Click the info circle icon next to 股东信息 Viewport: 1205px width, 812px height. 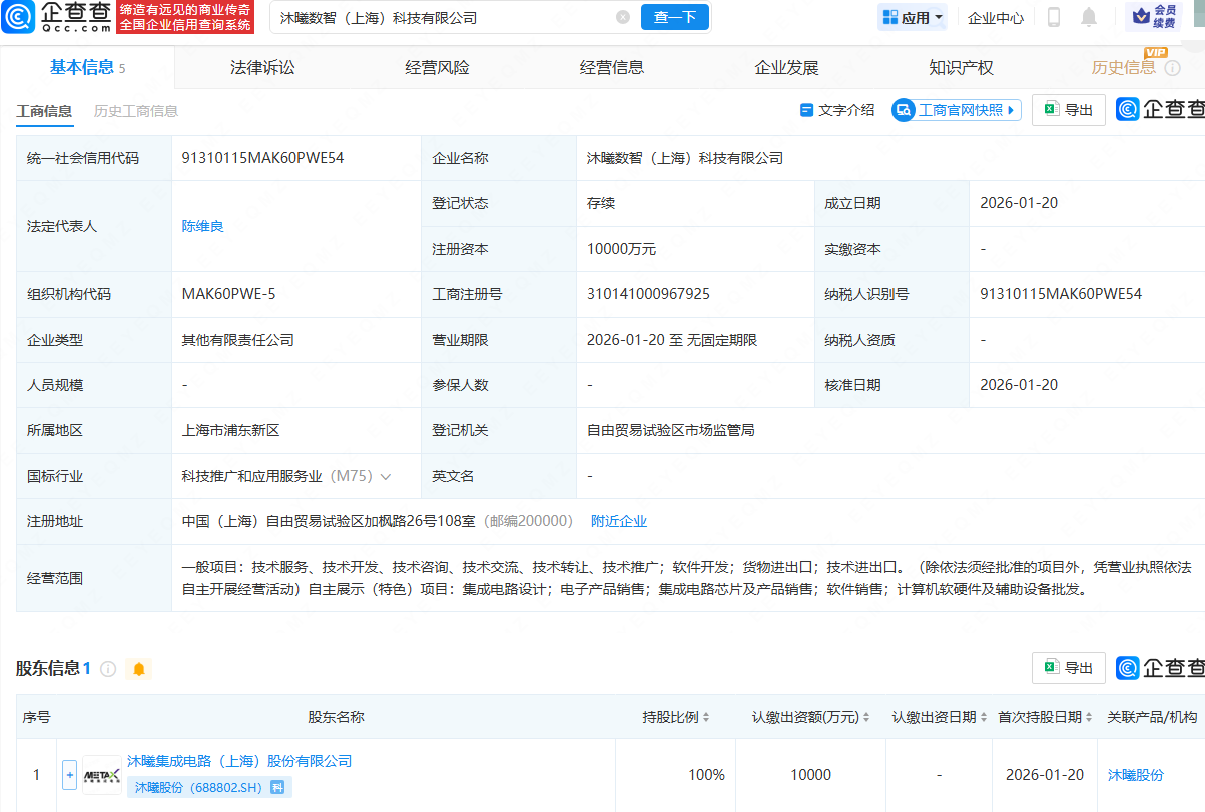point(110,668)
